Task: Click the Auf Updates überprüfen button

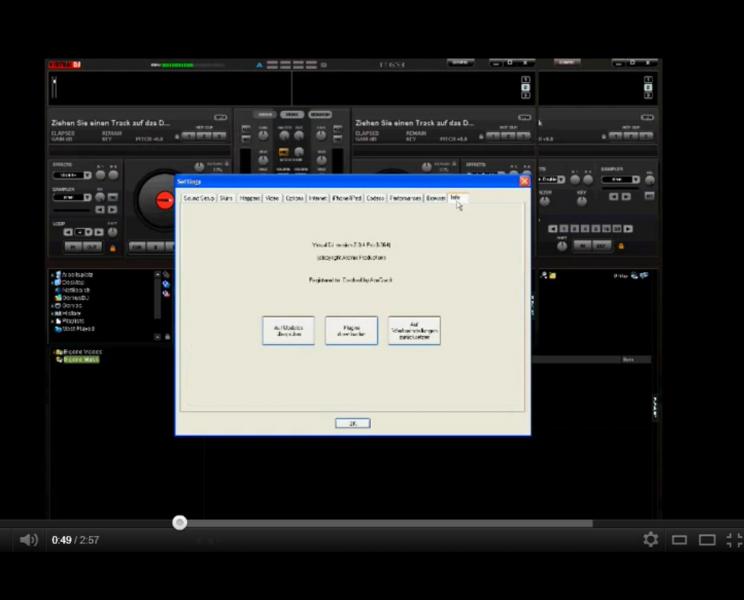Action: point(288,331)
